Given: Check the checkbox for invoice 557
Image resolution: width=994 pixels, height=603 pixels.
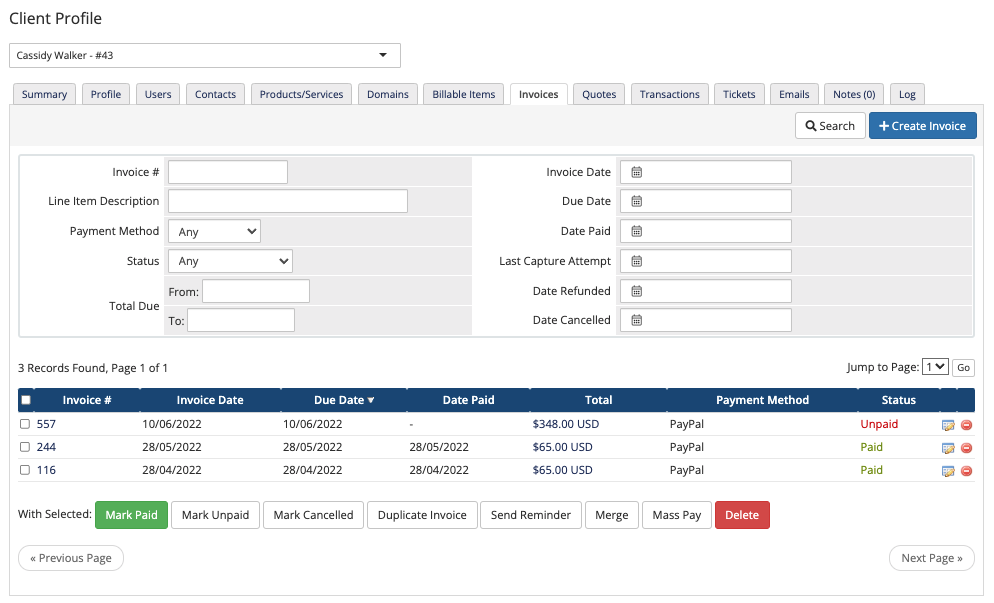Looking at the screenshot, I should click(x=25, y=424).
